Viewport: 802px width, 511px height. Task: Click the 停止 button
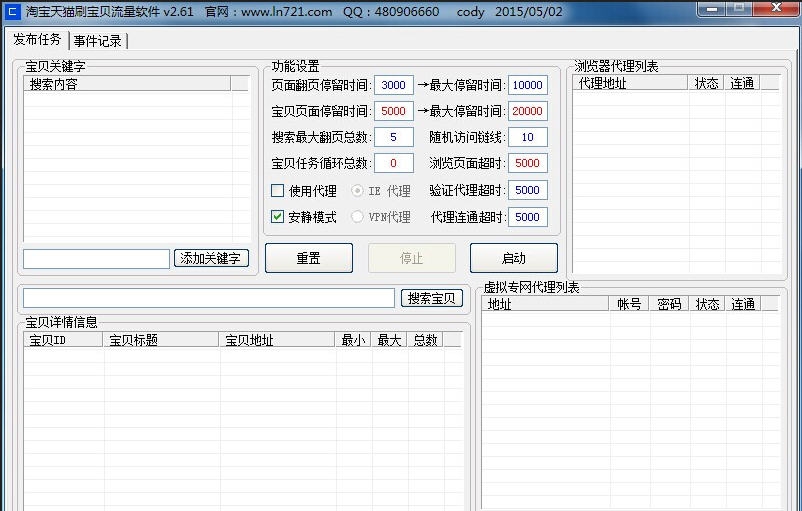pyautogui.click(x=412, y=258)
